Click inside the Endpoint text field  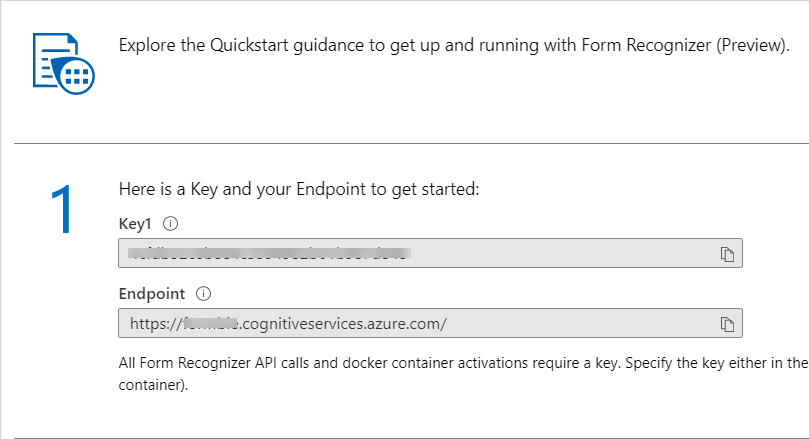click(580, 324)
